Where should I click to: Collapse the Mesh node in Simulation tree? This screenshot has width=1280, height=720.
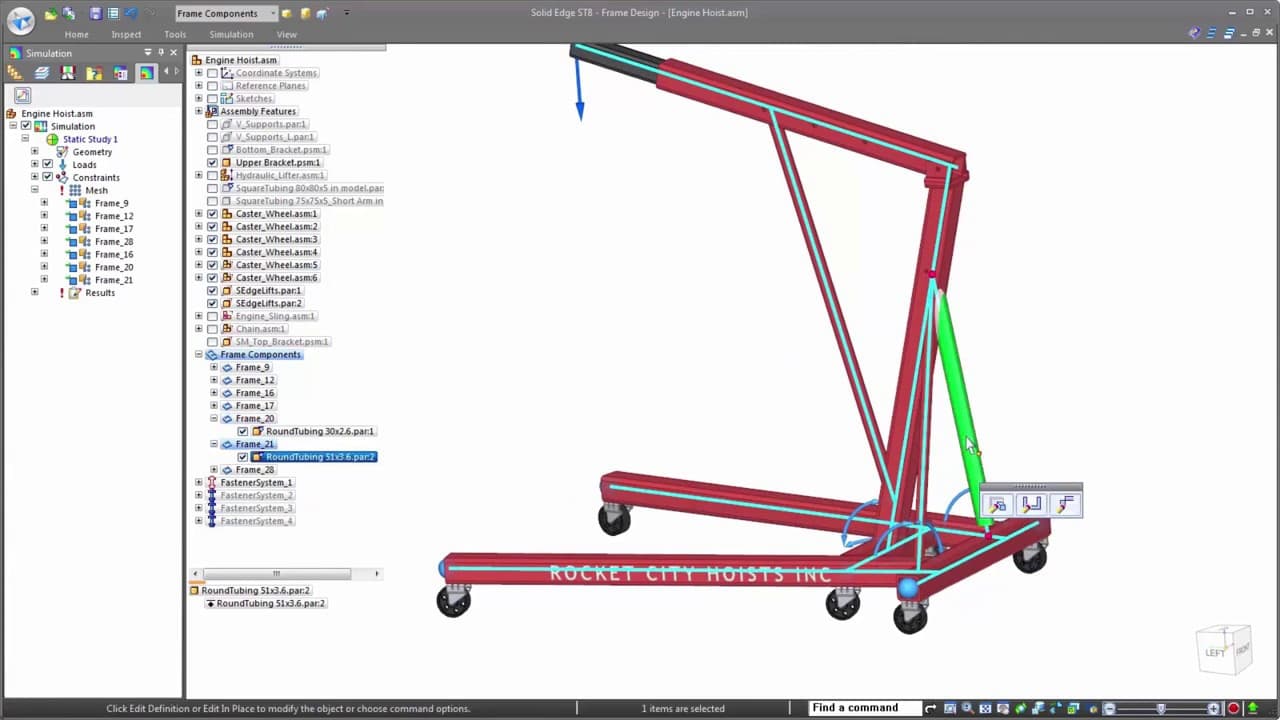point(34,190)
